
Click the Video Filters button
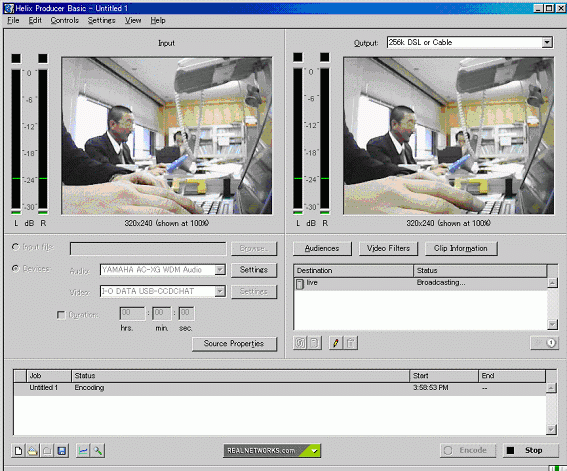pyautogui.click(x=388, y=248)
